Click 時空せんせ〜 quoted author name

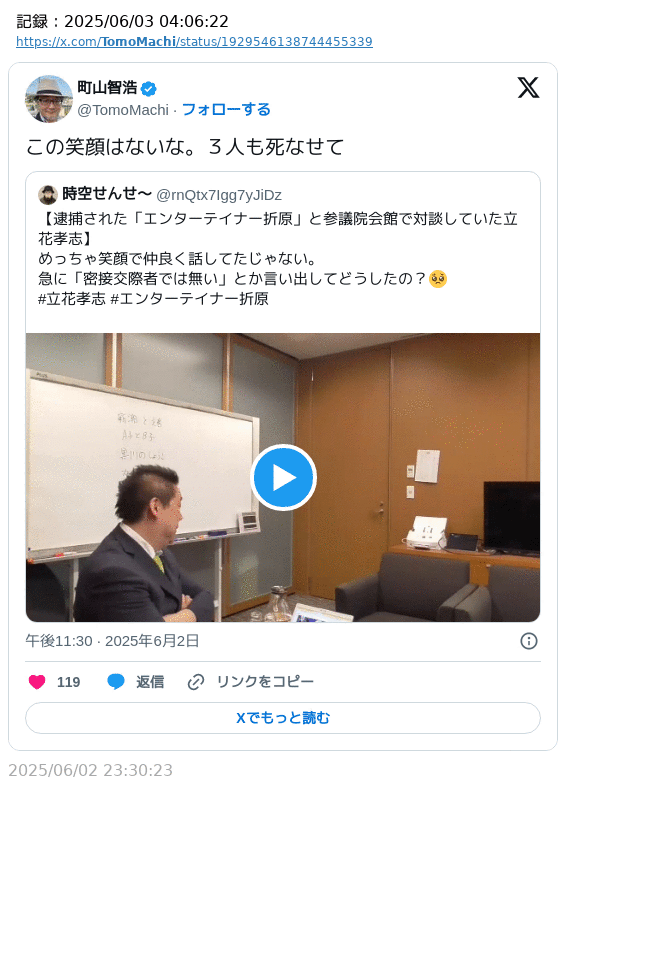(107, 194)
